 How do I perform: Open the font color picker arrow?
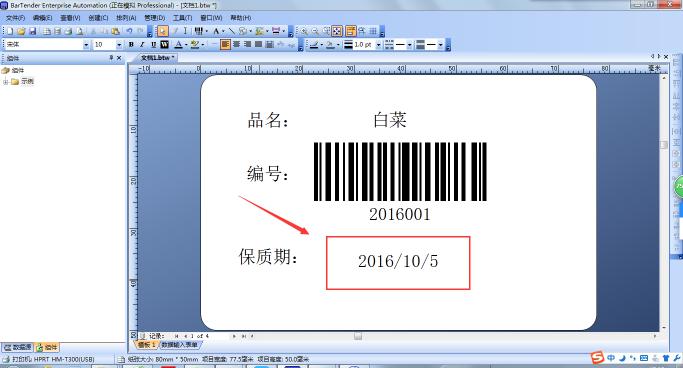(186, 44)
